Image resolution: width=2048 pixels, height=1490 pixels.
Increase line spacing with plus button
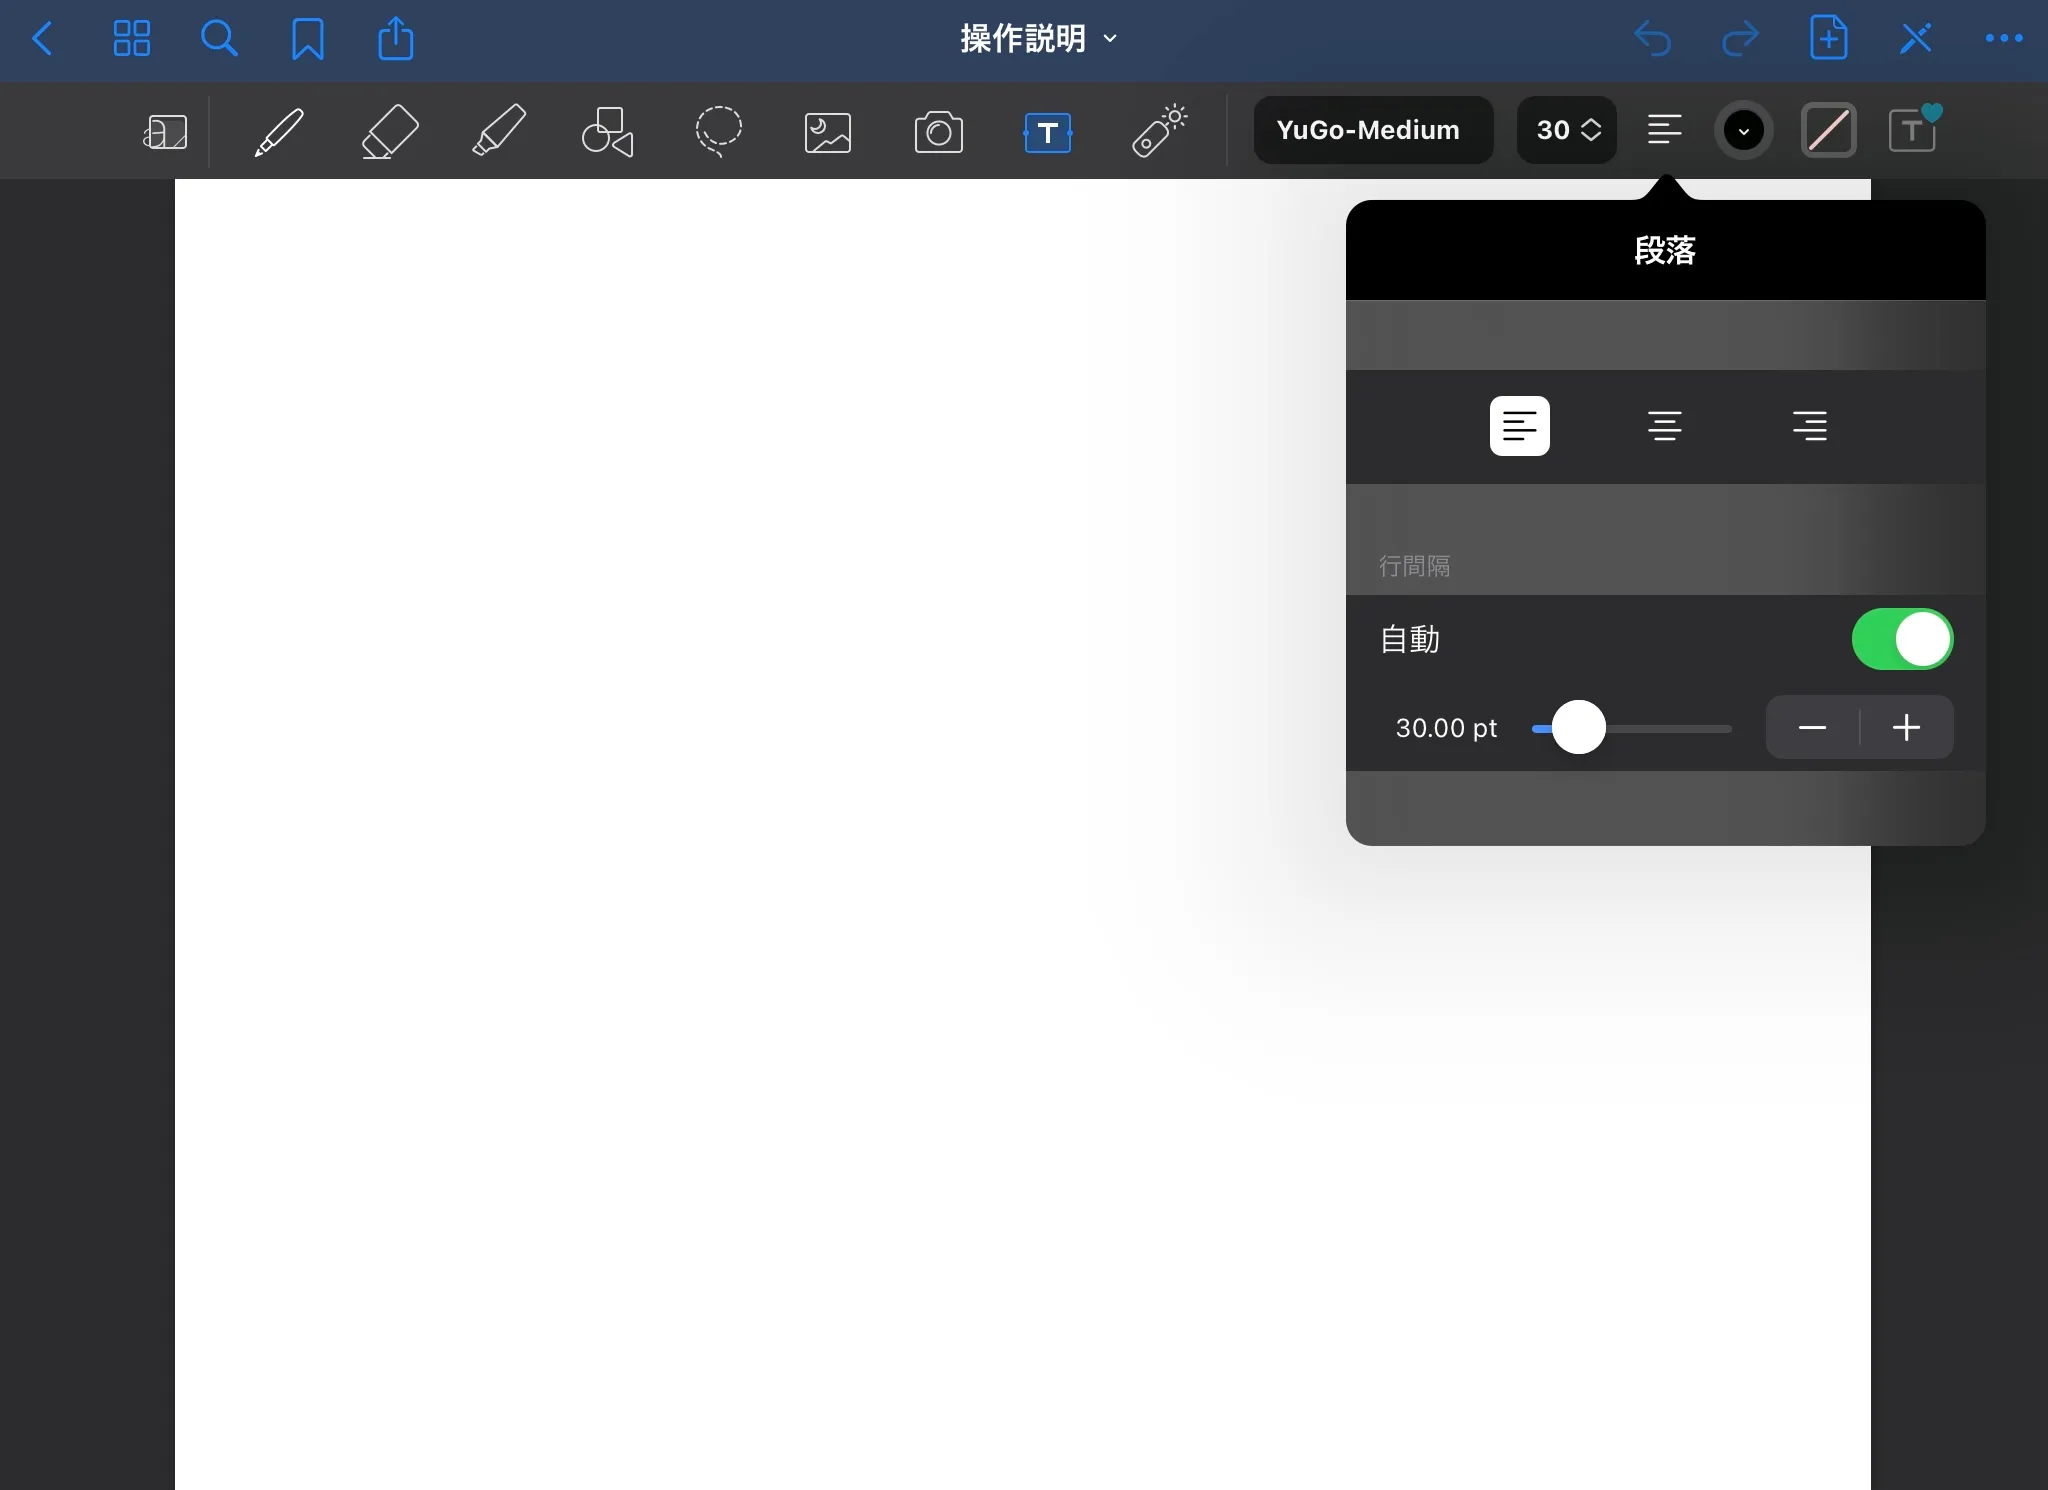[1906, 728]
